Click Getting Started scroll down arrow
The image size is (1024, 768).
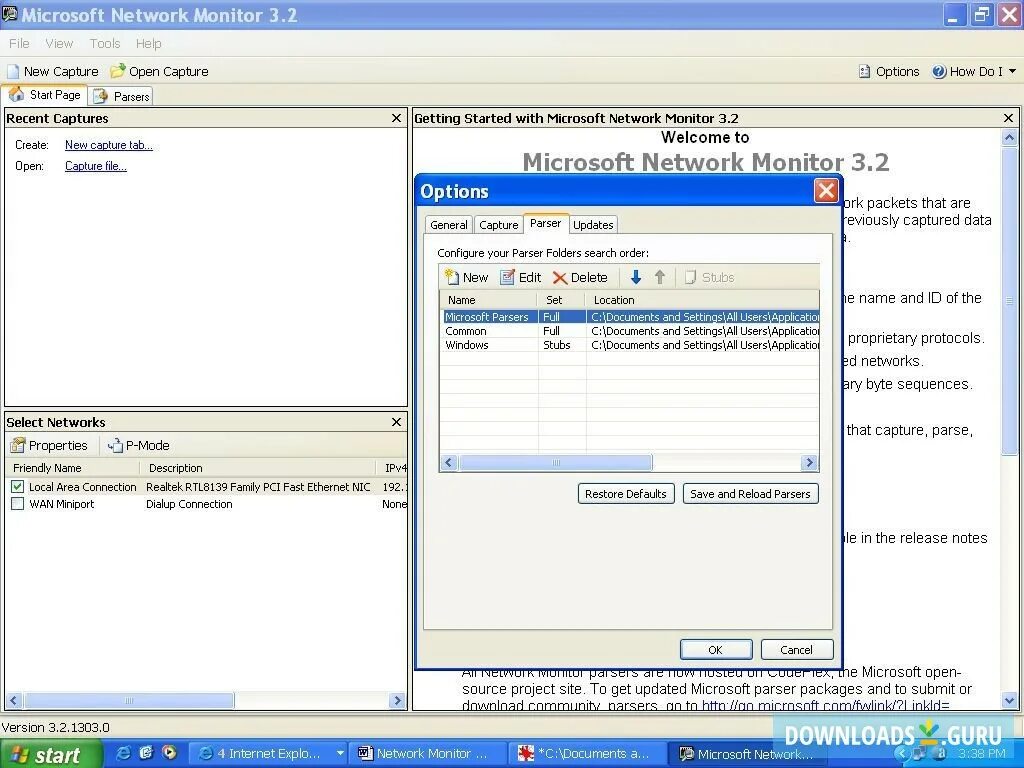1009,701
